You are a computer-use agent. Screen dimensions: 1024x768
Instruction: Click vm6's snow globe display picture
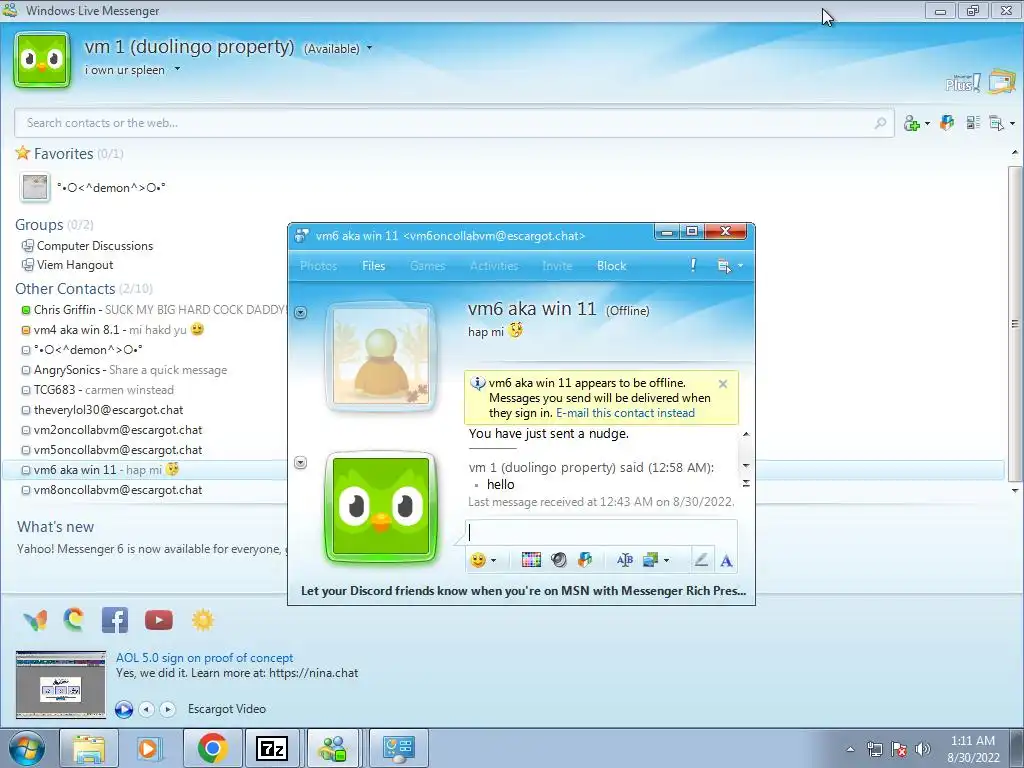pos(381,357)
